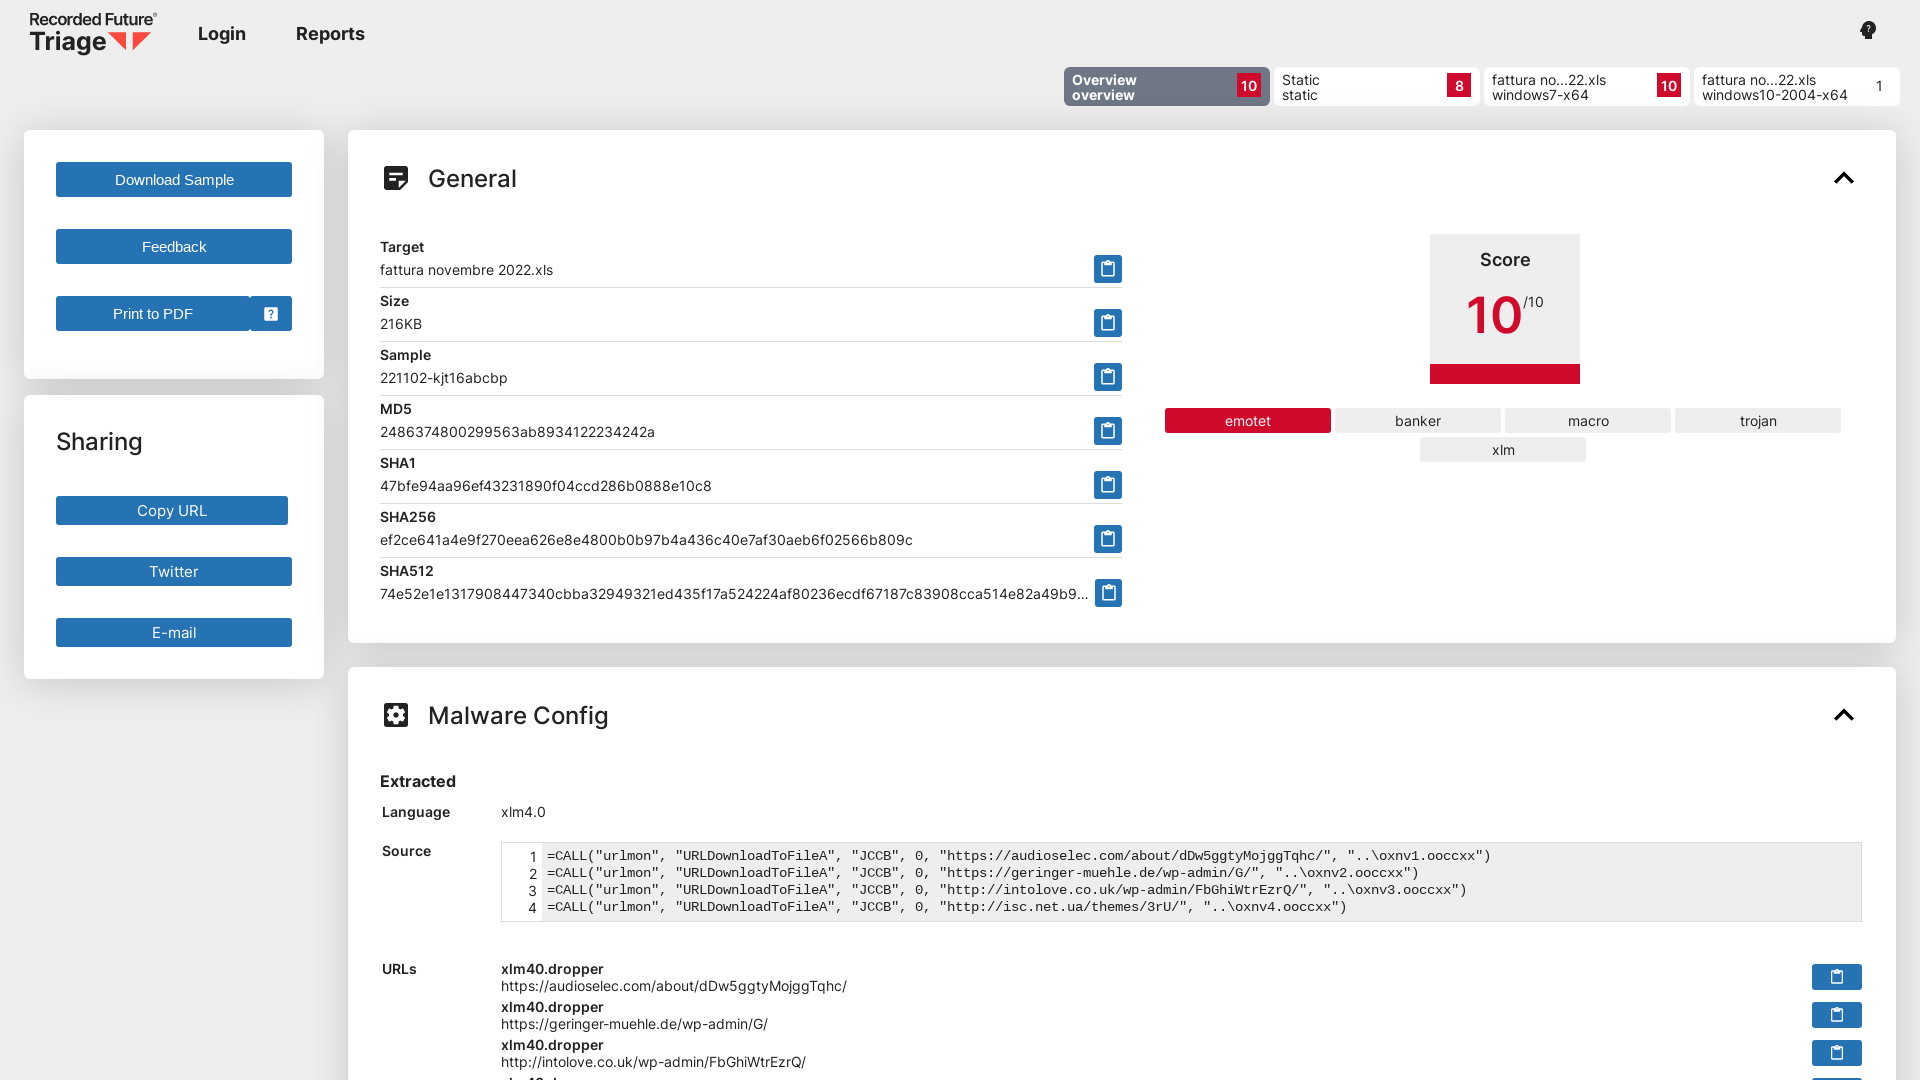Switch to the Static analysis tab
This screenshot has width=1920, height=1080.
coord(1376,87)
